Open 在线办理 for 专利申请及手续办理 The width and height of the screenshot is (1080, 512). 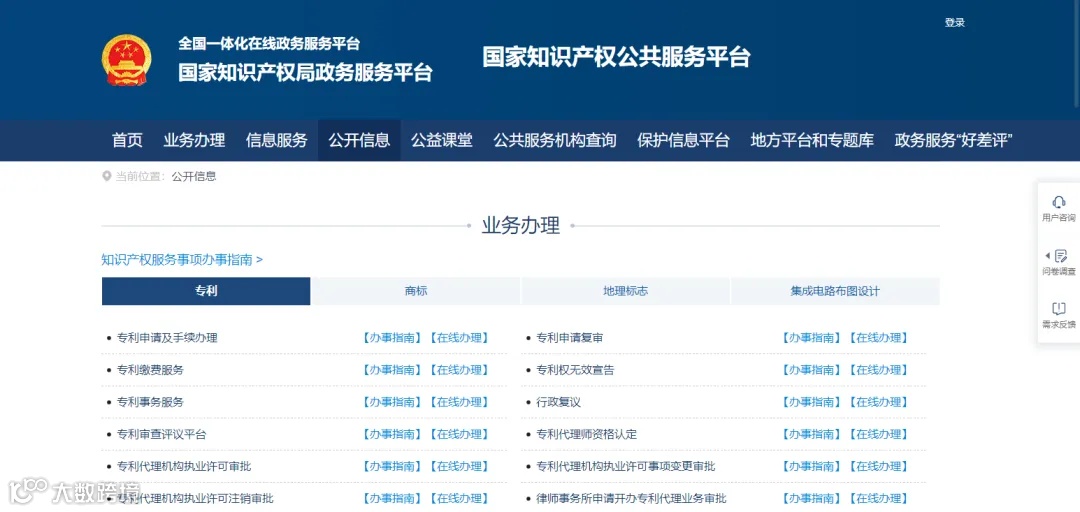(x=459, y=338)
